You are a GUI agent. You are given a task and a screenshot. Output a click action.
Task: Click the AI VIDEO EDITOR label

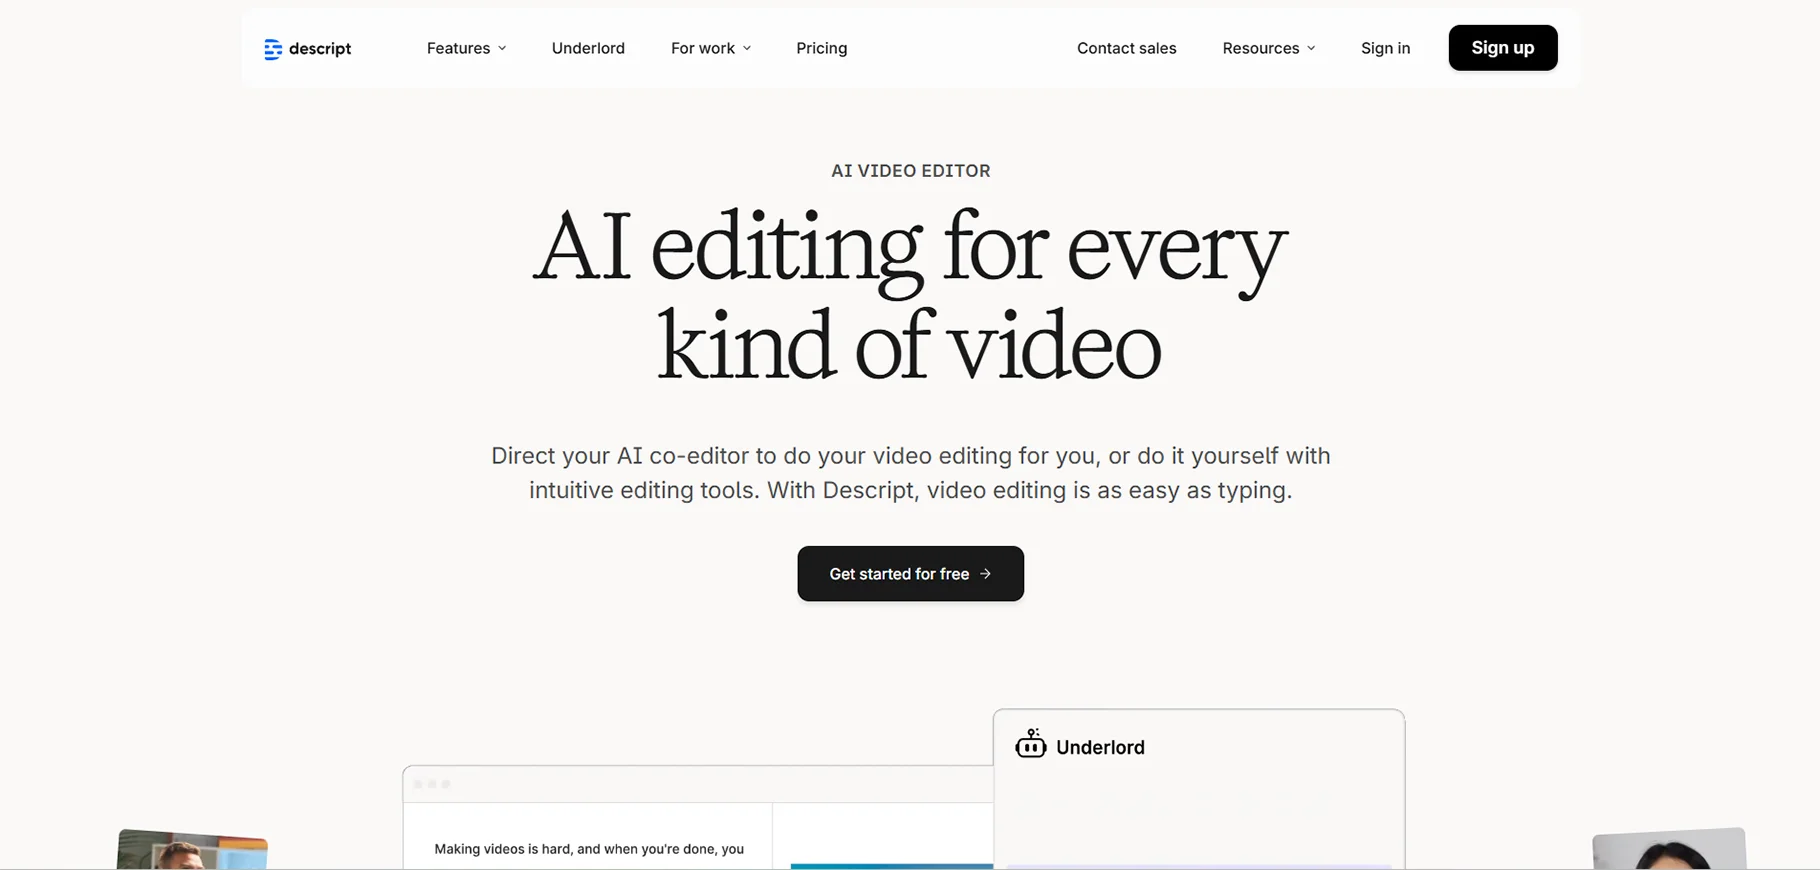(911, 171)
